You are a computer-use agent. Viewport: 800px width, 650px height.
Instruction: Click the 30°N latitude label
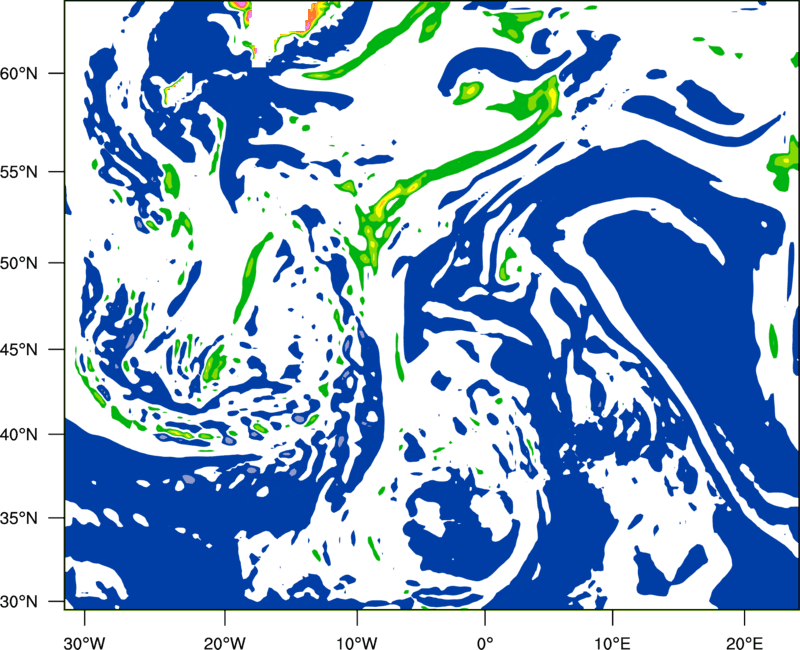click(x=19, y=602)
